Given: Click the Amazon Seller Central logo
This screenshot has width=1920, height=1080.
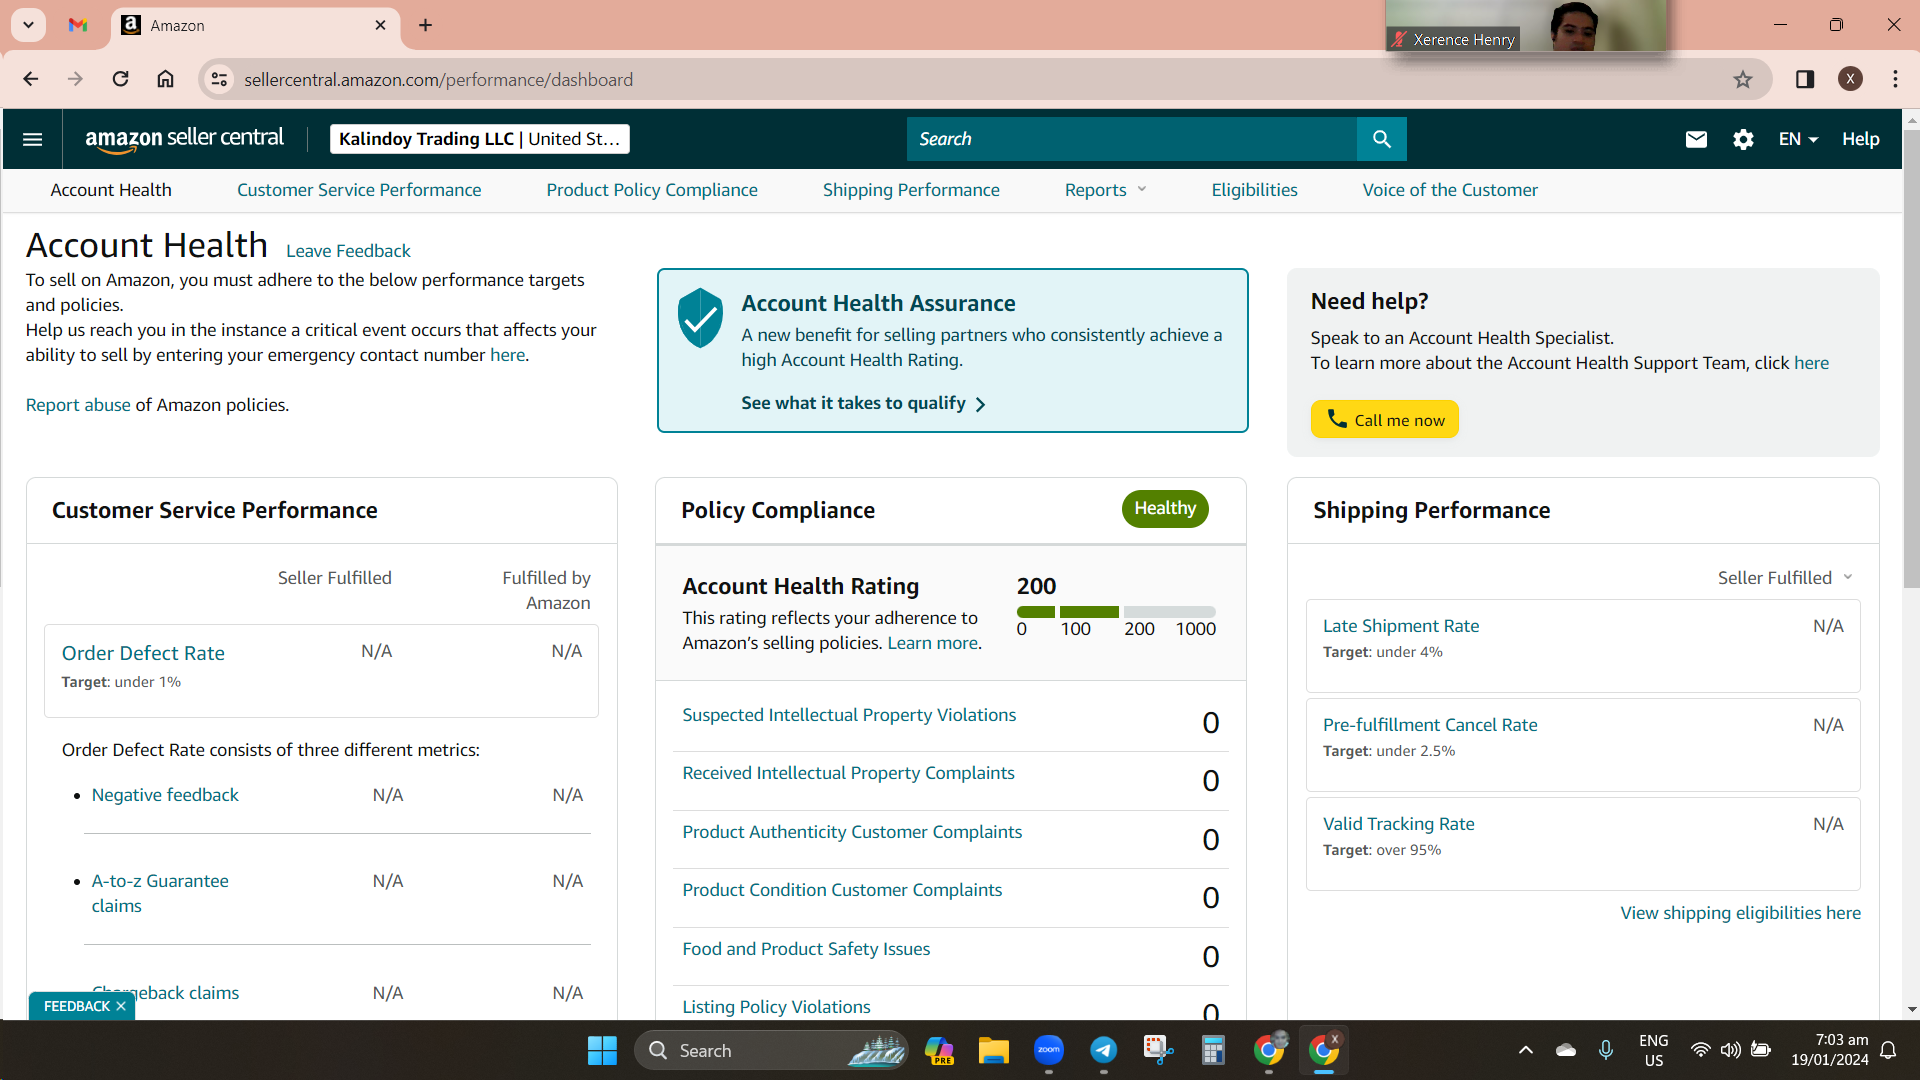Looking at the screenshot, I should pos(184,139).
